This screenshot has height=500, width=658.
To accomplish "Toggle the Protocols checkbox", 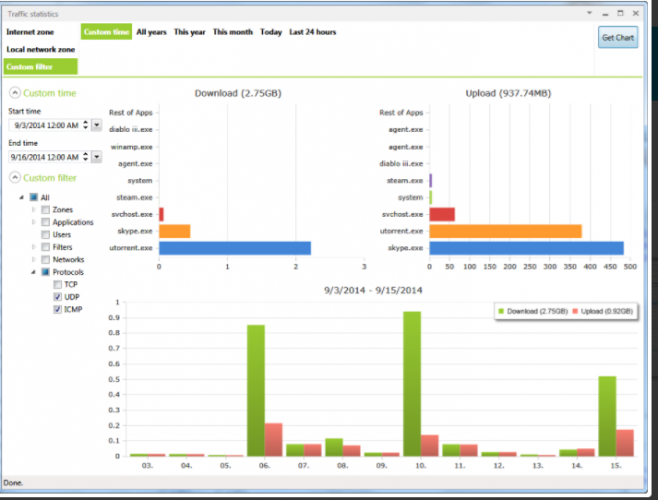I will [x=46, y=272].
